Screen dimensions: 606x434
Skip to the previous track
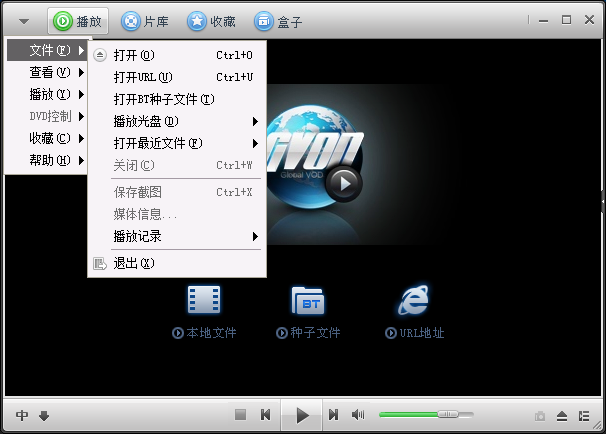click(x=266, y=414)
